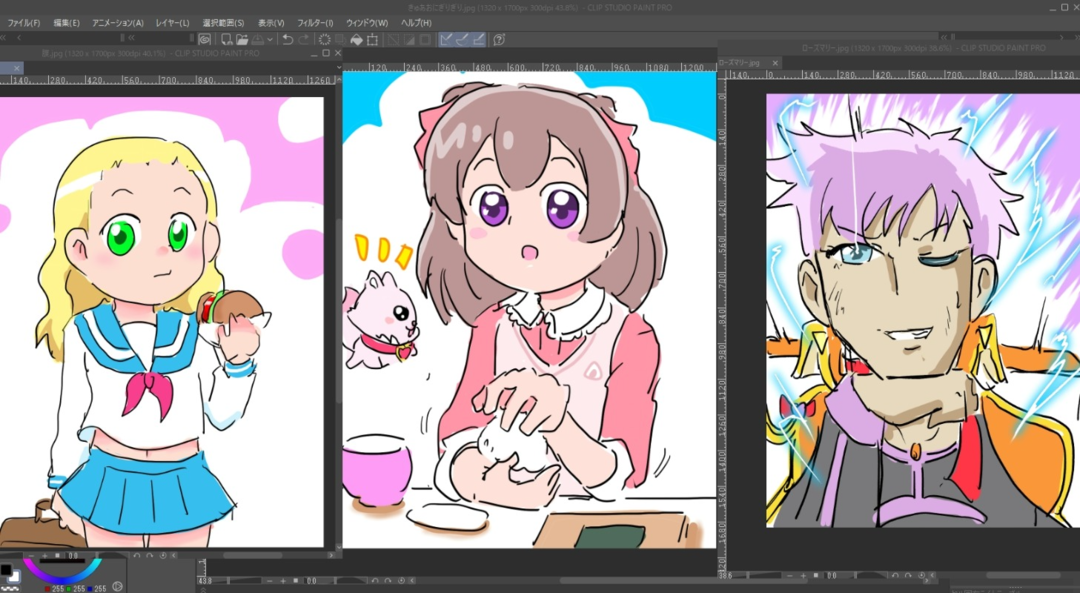Image resolution: width=1080 pixels, height=593 pixels.
Task: Select the black main color swatch
Action: (6, 570)
